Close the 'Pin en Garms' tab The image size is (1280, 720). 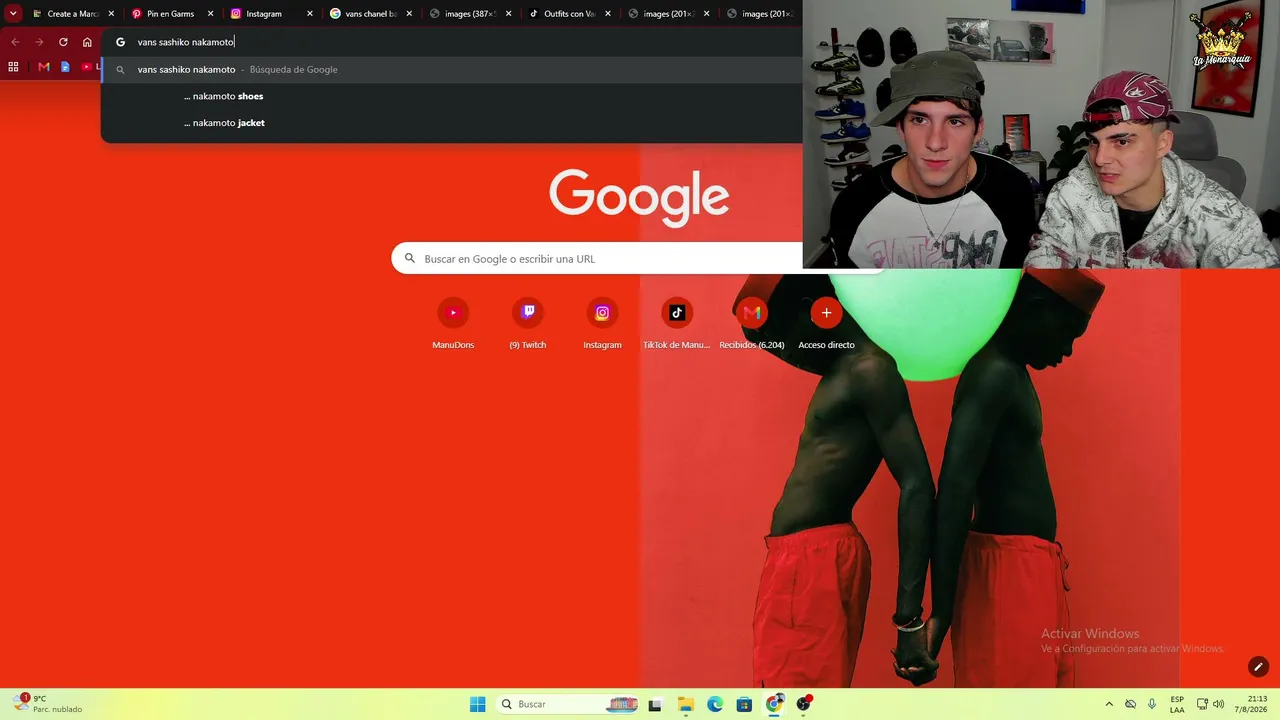click(x=210, y=14)
